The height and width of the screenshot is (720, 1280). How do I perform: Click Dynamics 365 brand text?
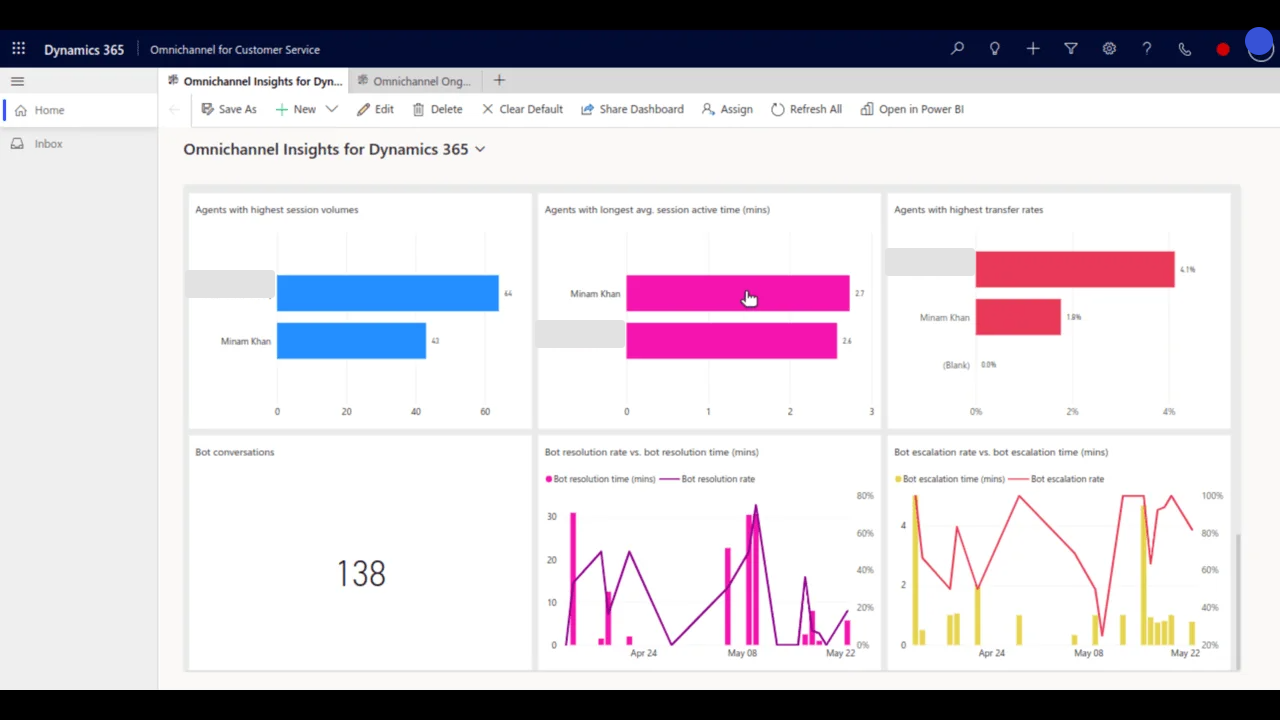[84, 49]
